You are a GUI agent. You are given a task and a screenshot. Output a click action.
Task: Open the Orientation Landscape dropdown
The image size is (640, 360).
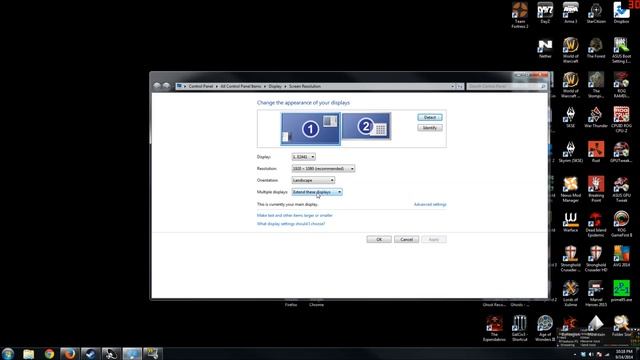(x=313, y=180)
